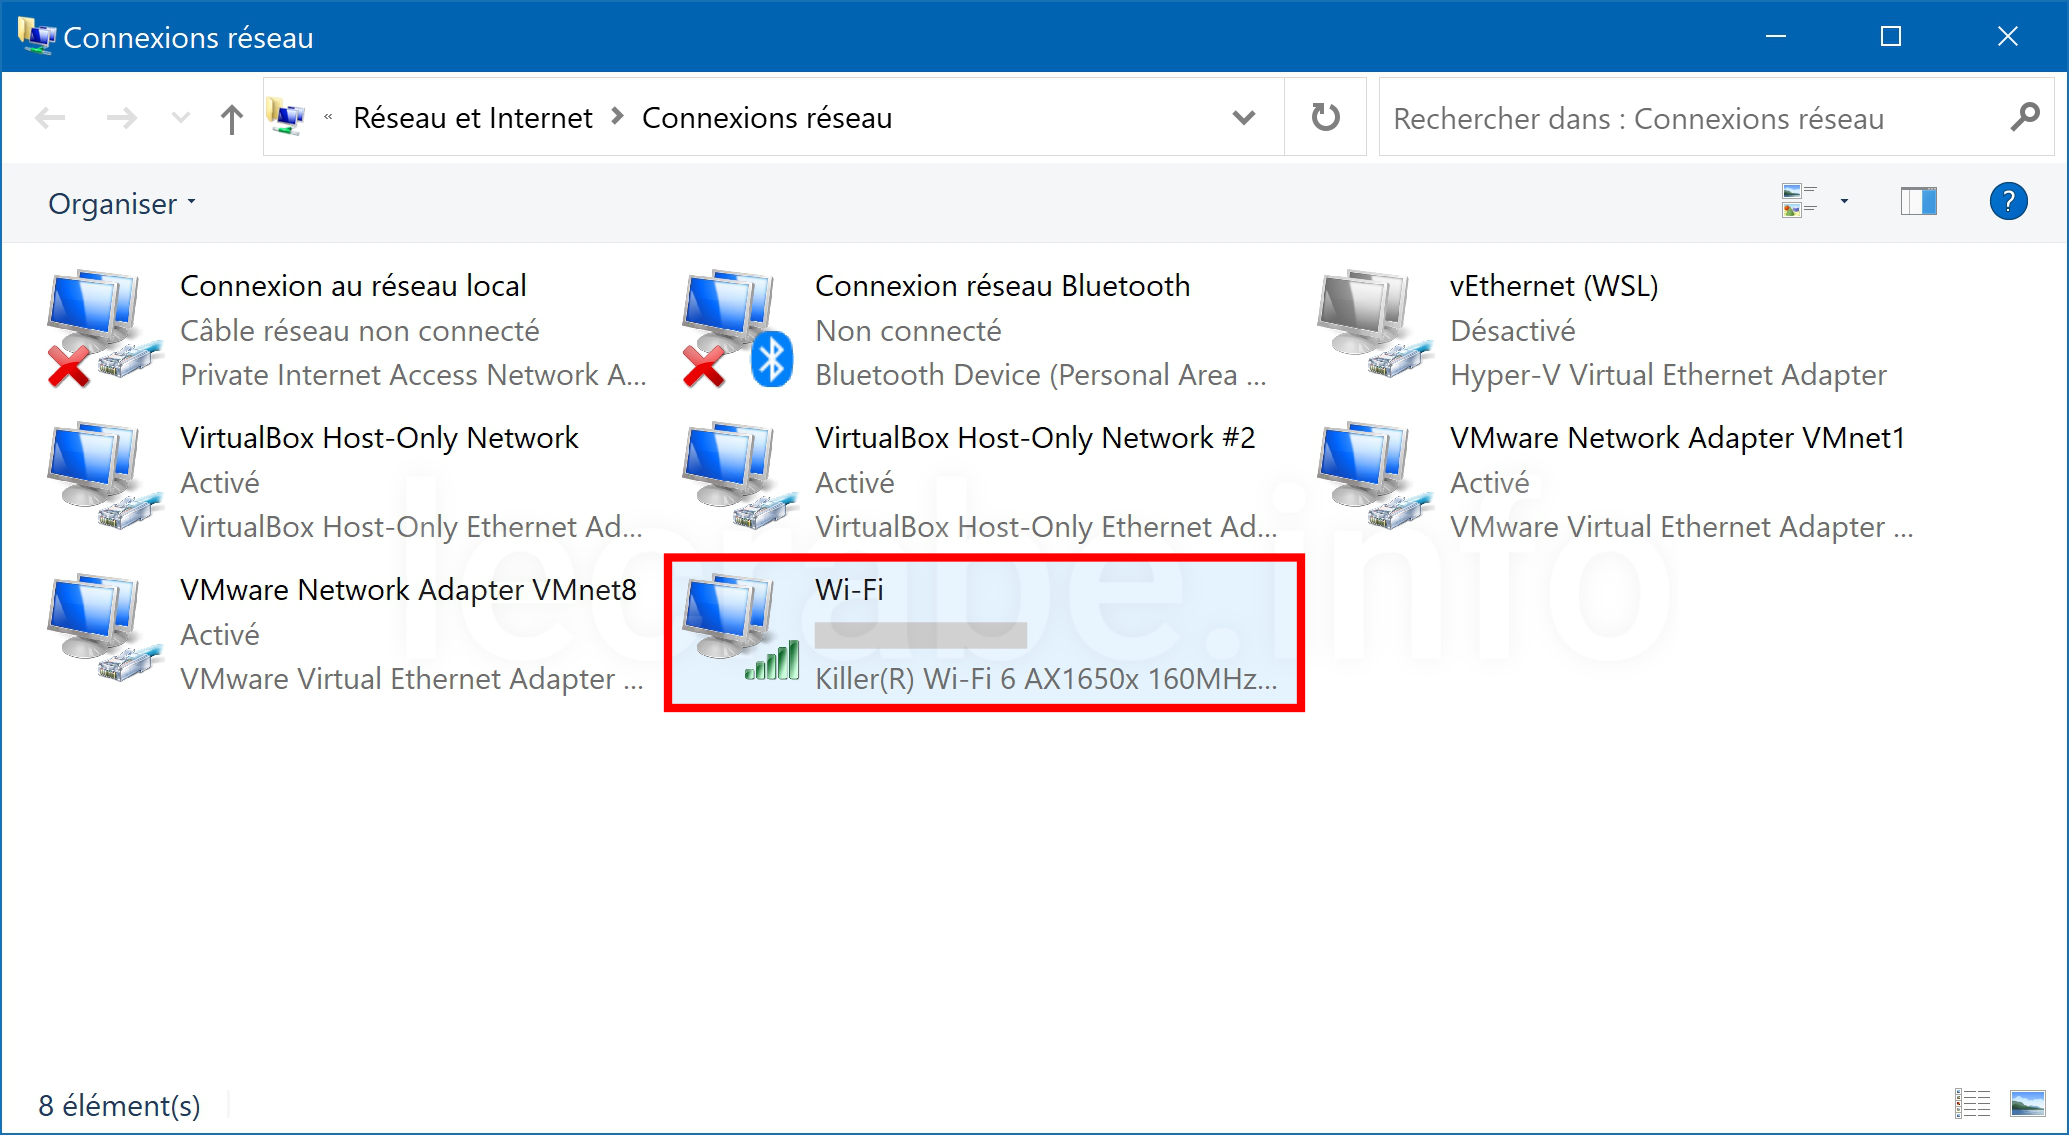
Task: Click the Connexions réseau title bar icon
Action: (x=36, y=36)
